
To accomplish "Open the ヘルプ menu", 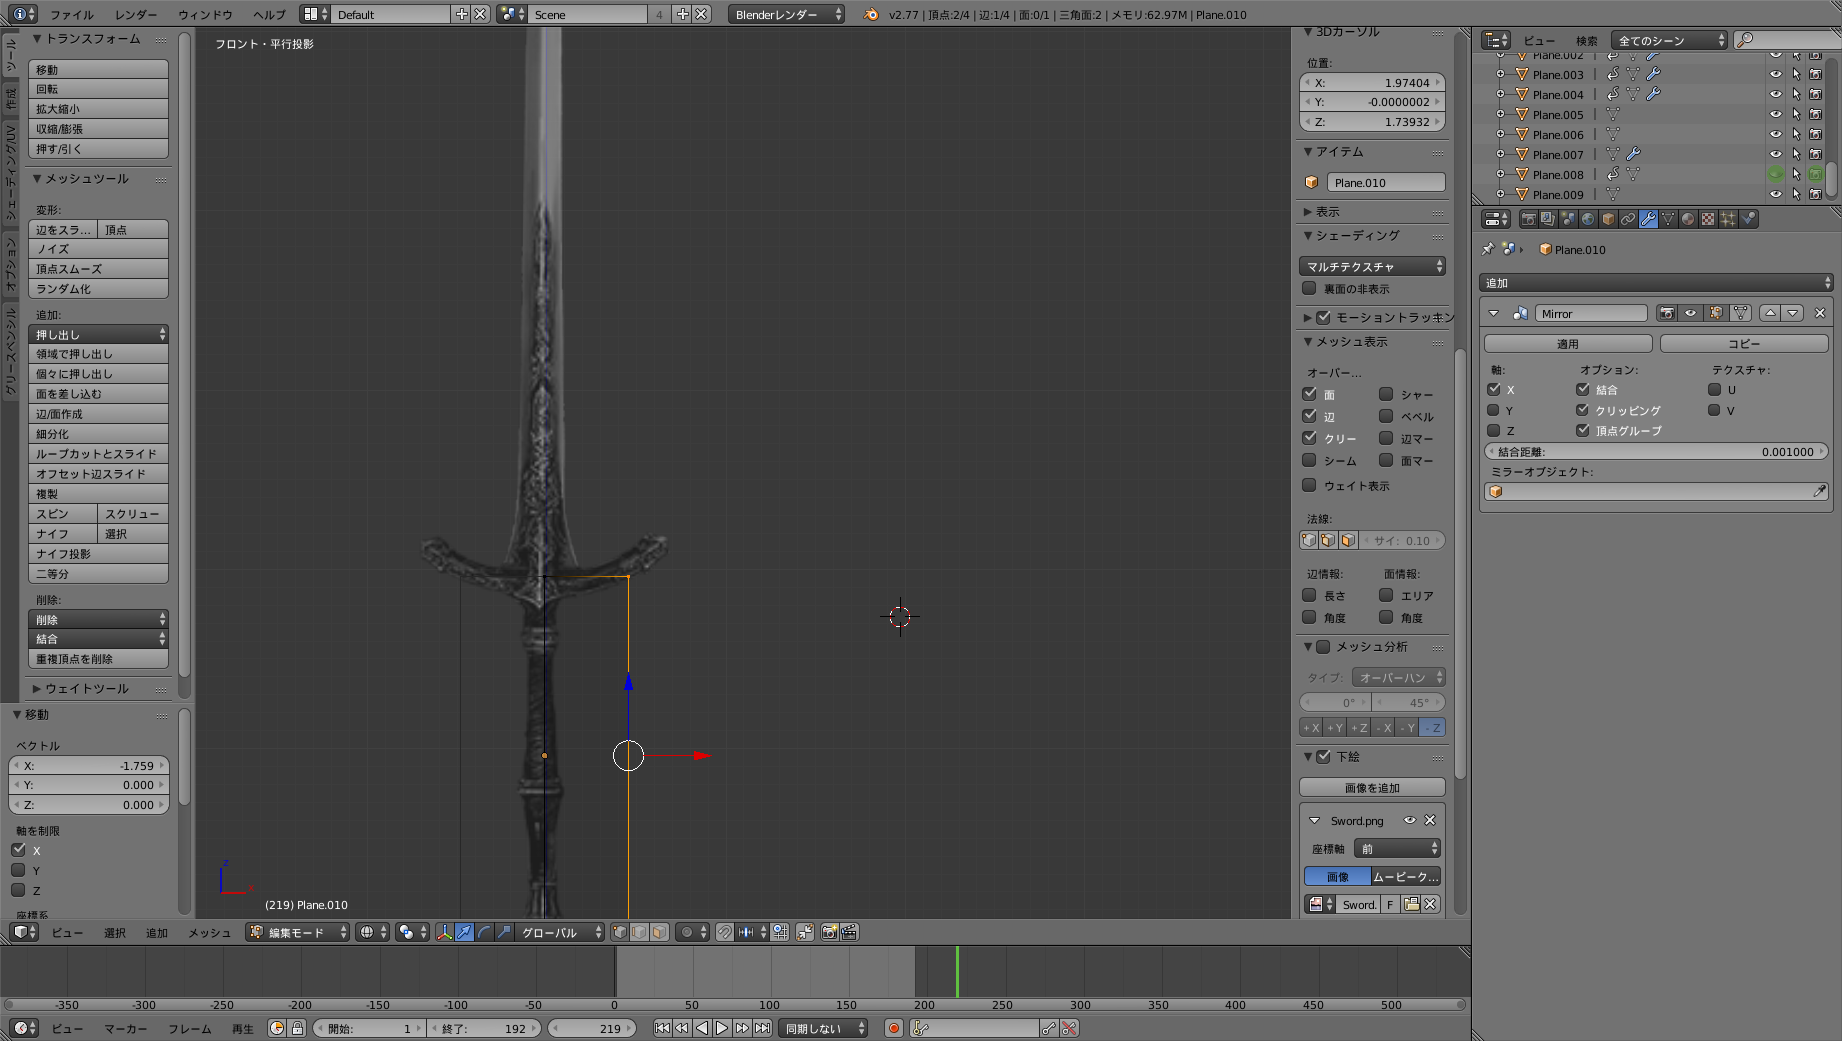I will 269,14.
